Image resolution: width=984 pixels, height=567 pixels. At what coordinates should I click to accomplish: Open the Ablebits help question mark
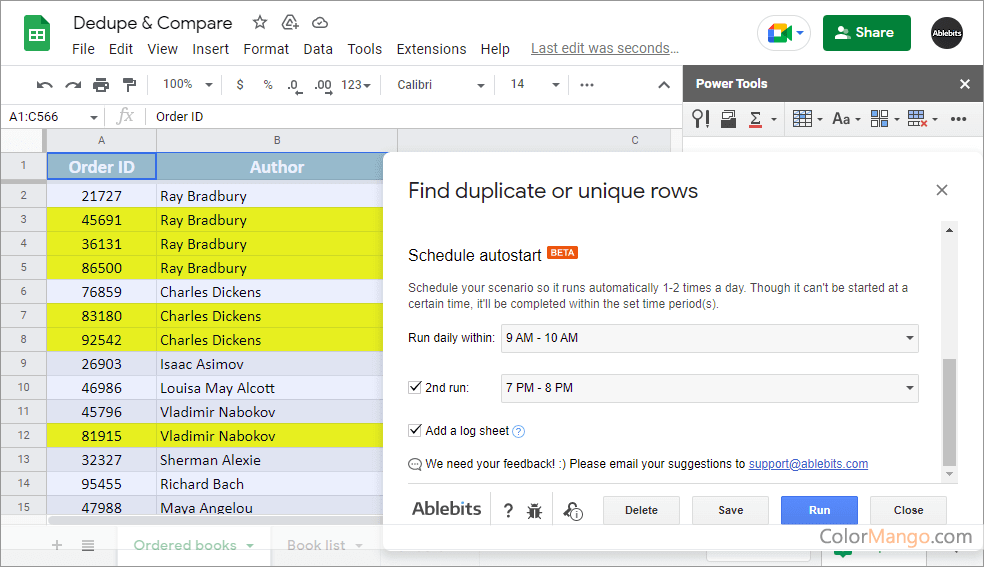[x=508, y=511]
